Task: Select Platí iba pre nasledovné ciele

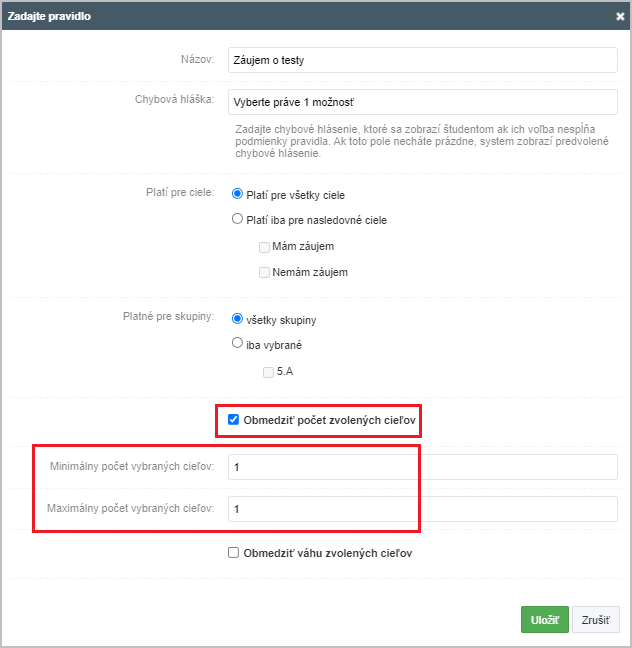Action: pos(237,219)
